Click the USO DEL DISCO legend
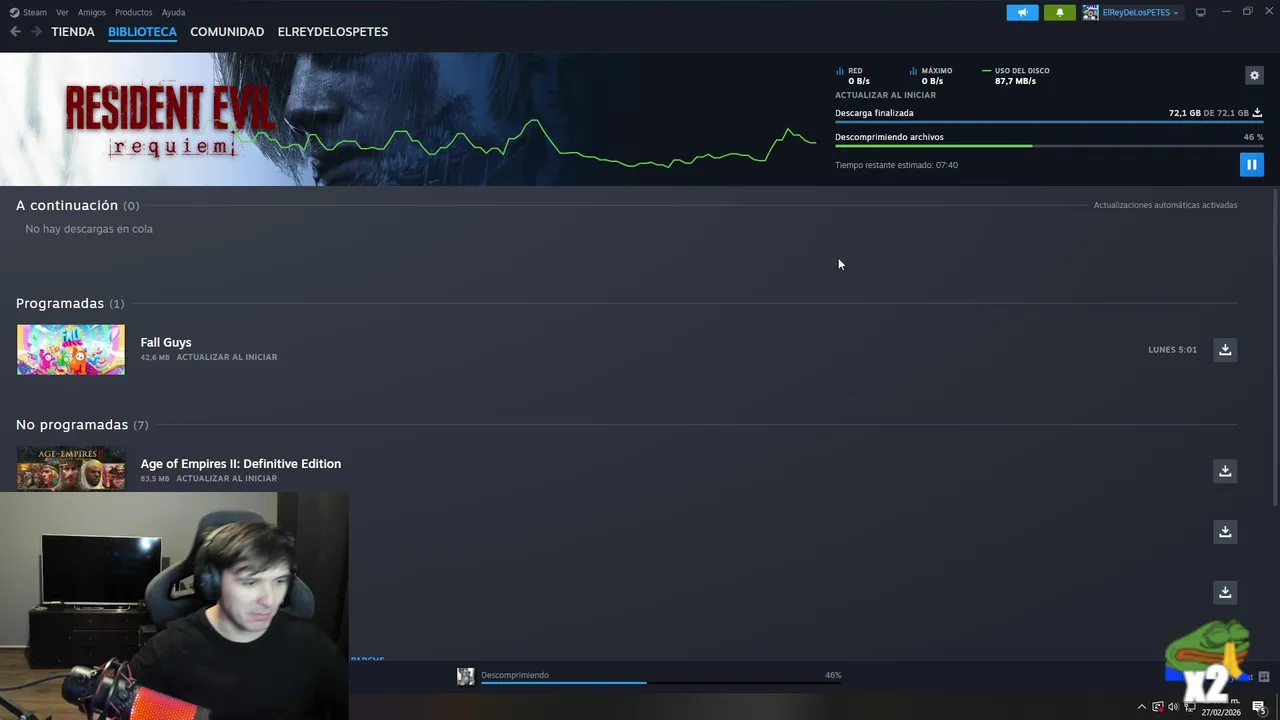Image resolution: width=1280 pixels, height=720 pixels. pyautogui.click(x=1016, y=76)
